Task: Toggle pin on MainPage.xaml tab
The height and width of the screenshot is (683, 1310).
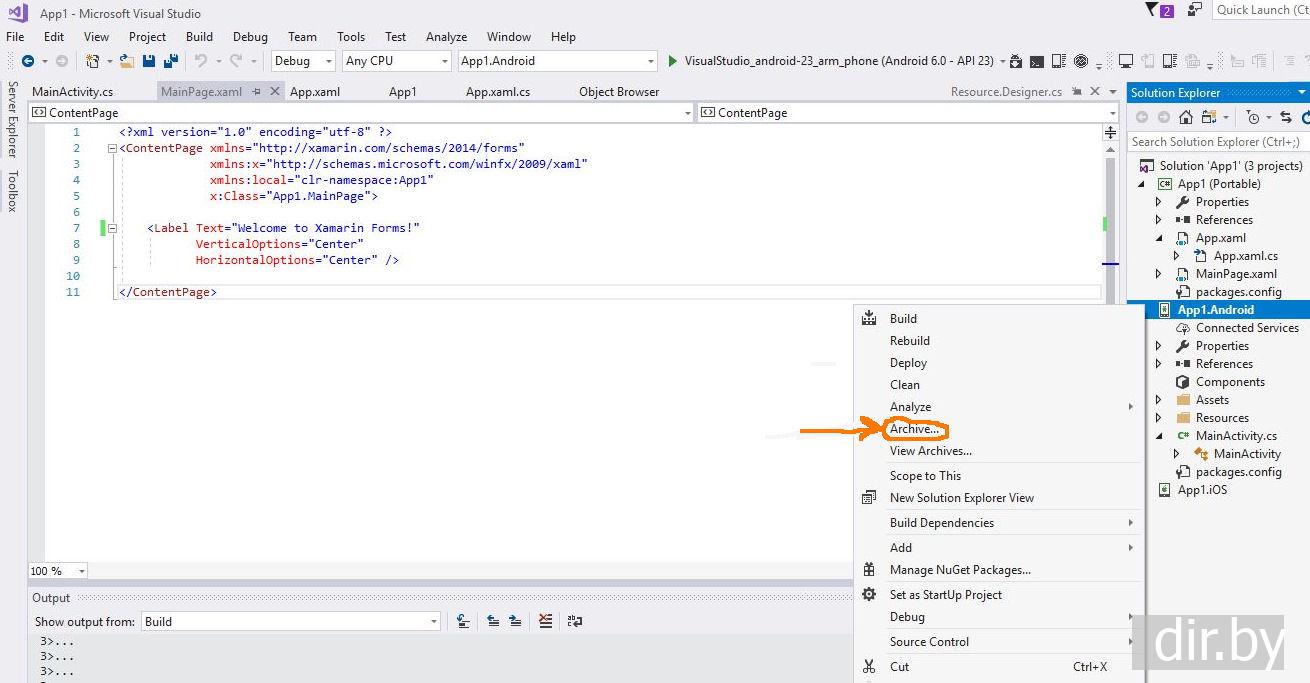Action: tap(256, 92)
